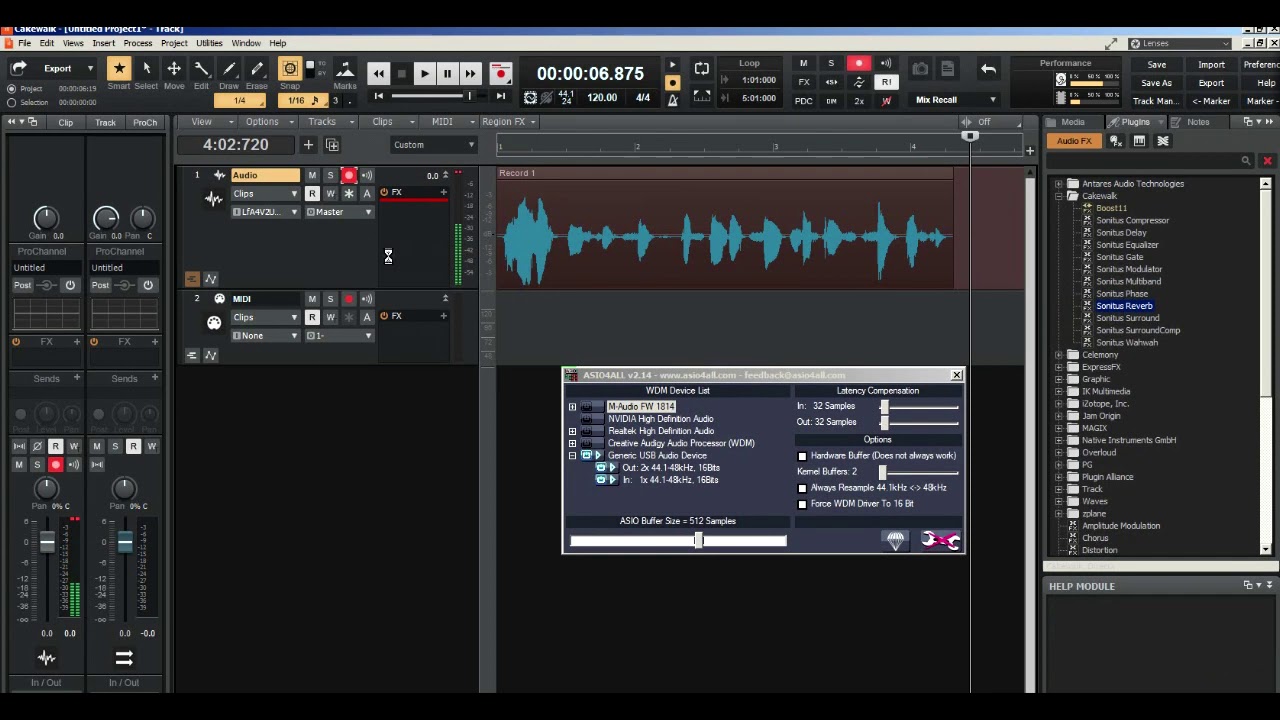This screenshot has width=1280, height=720.
Task: Activate the Move tool
Action: click(174, 68)
